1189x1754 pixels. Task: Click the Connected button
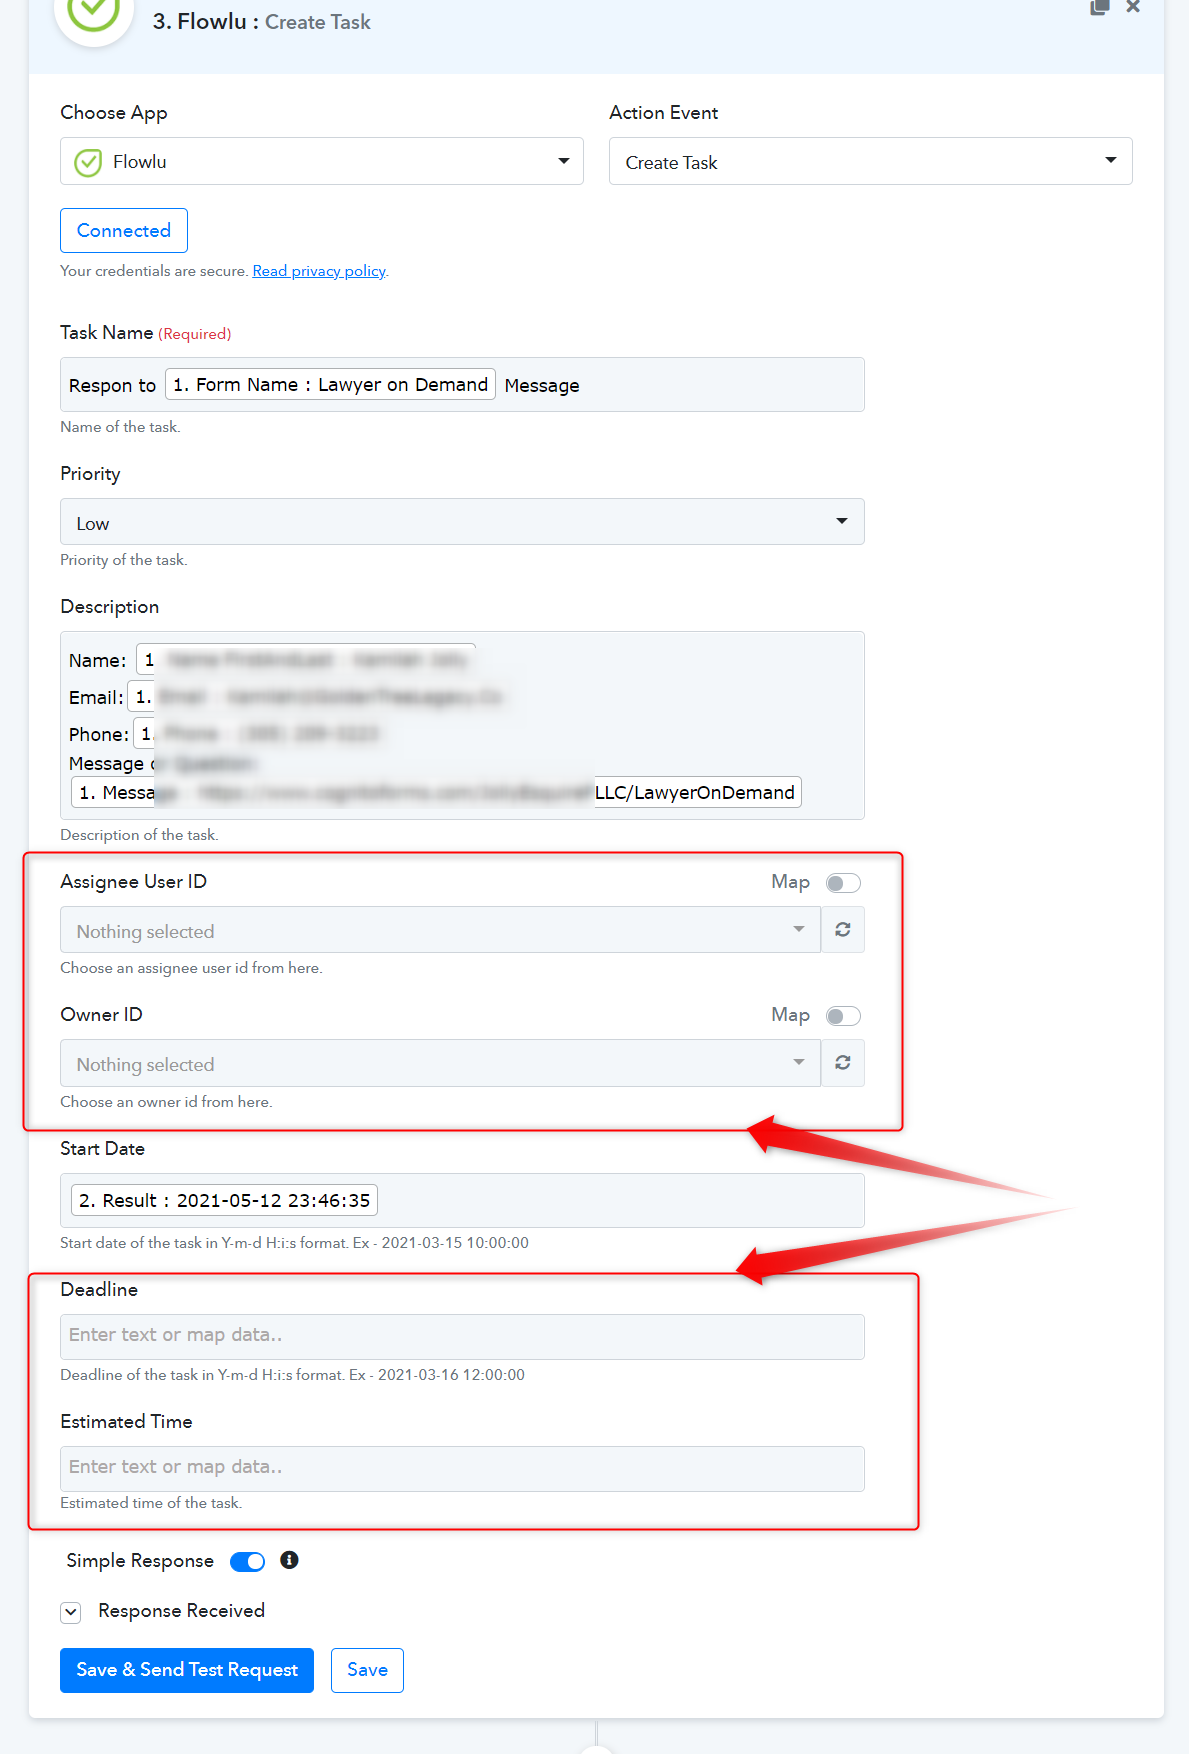coord(124,231)
